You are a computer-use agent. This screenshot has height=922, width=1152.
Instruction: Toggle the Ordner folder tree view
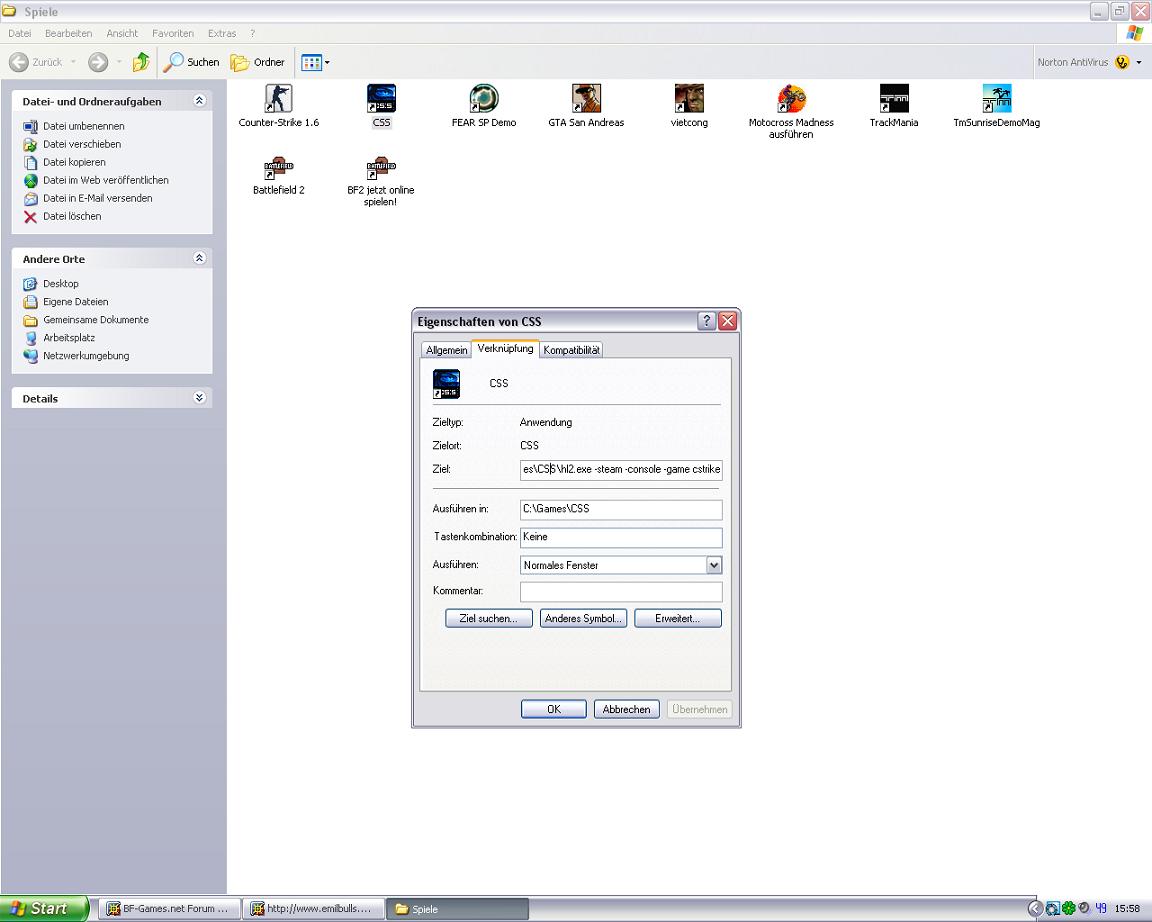pos(258,62)
